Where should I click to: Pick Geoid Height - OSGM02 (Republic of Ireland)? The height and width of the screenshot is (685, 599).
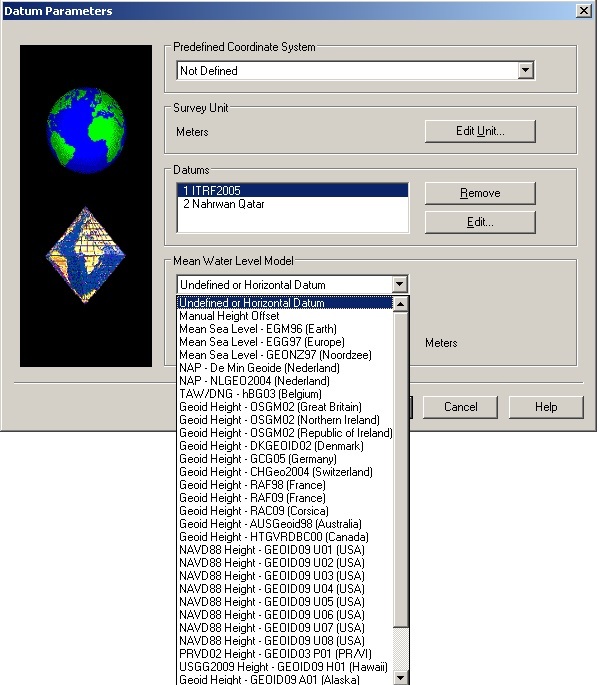285,433
